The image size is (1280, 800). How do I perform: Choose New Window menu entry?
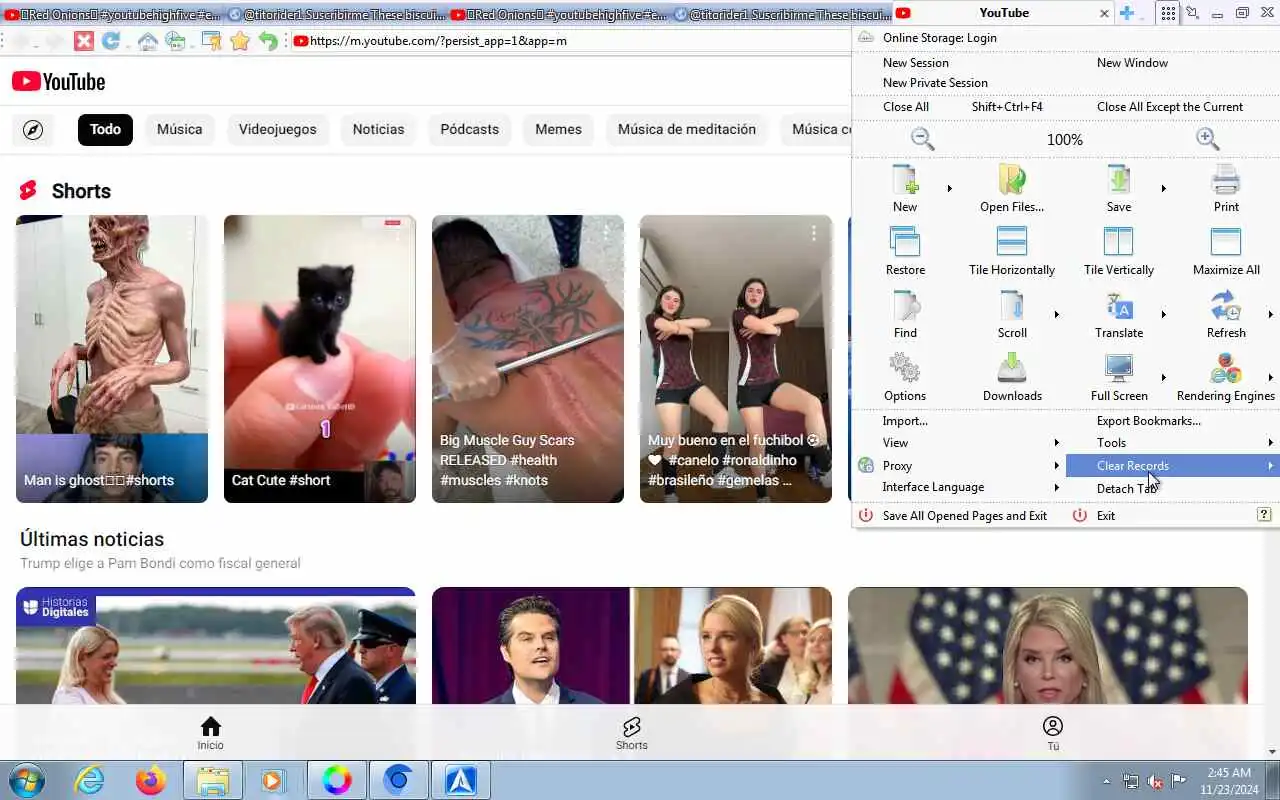pyautogui.click(x=1132, y=63)
